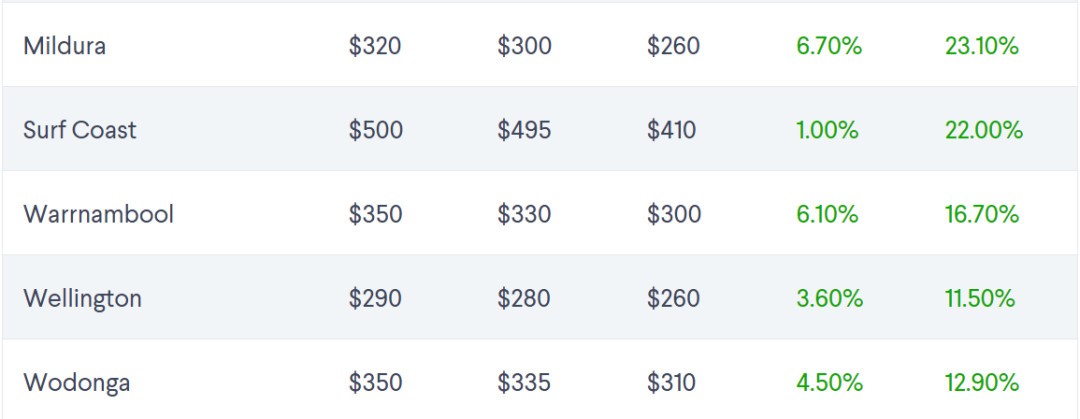
Task: Click Warrnambool's 16.70% change value
Action: point(981,214)
